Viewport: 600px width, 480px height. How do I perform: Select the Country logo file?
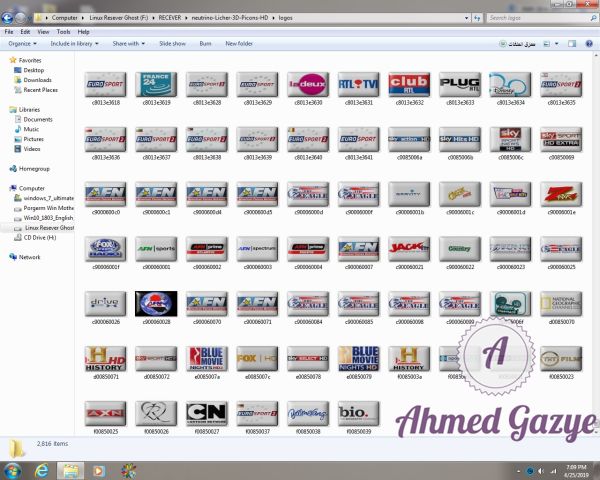pos(460,249)
